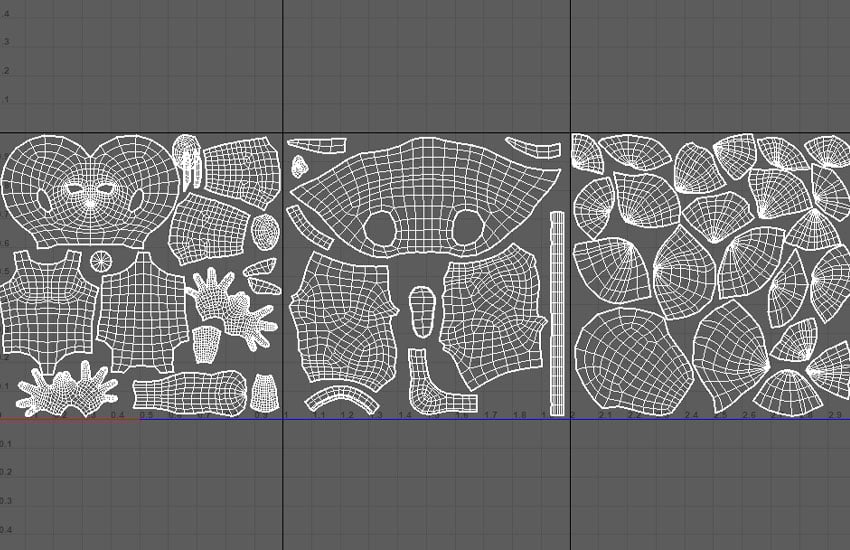Image resolution: width=850 pixels, height=550 pixels.
Task: Select the long arm UV shell along the first tile's bottom
Action: pos(190,393)
